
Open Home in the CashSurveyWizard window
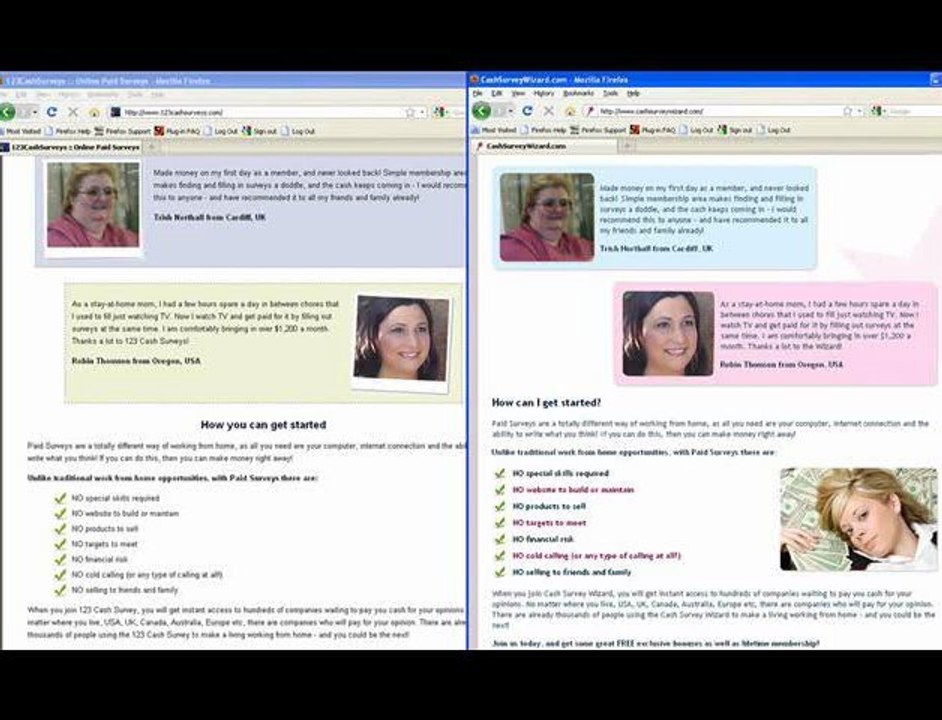click(570, 111)
